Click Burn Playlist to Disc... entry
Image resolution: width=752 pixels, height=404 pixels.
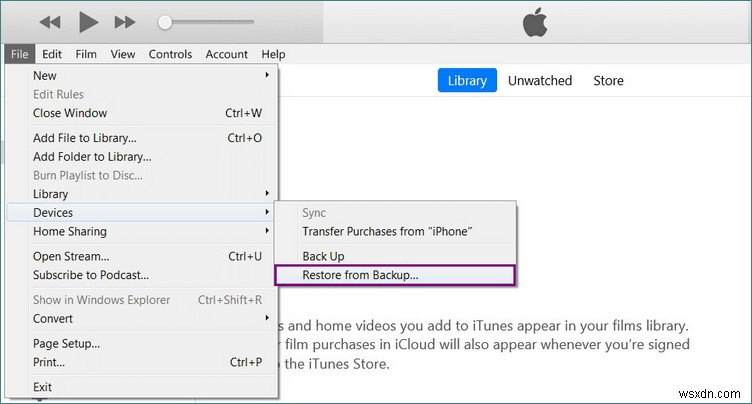[x=141, y=176]
